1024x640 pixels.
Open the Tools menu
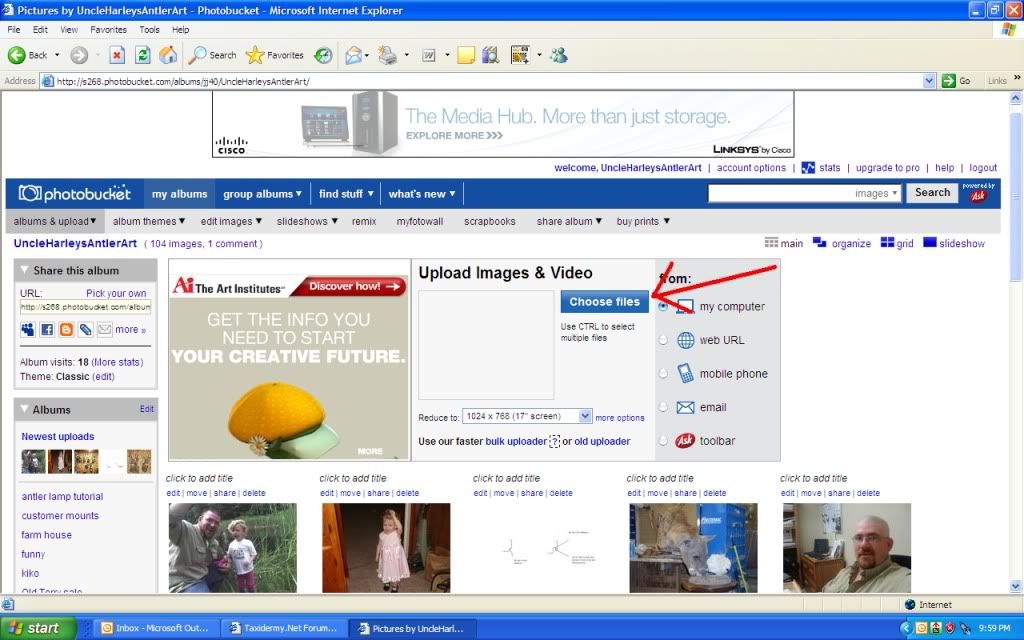(149, 29)
